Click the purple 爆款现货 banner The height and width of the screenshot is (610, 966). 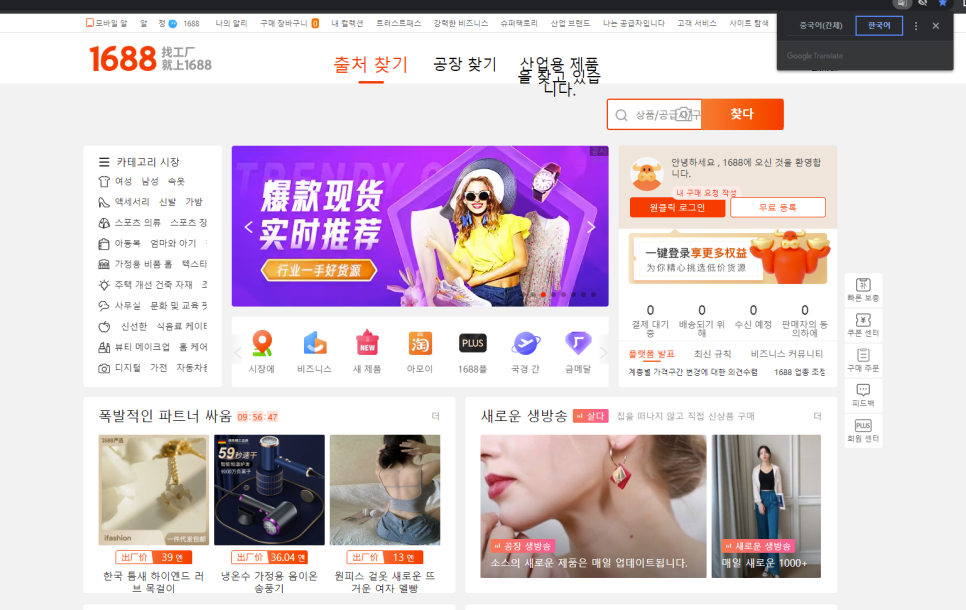point(420,226)
